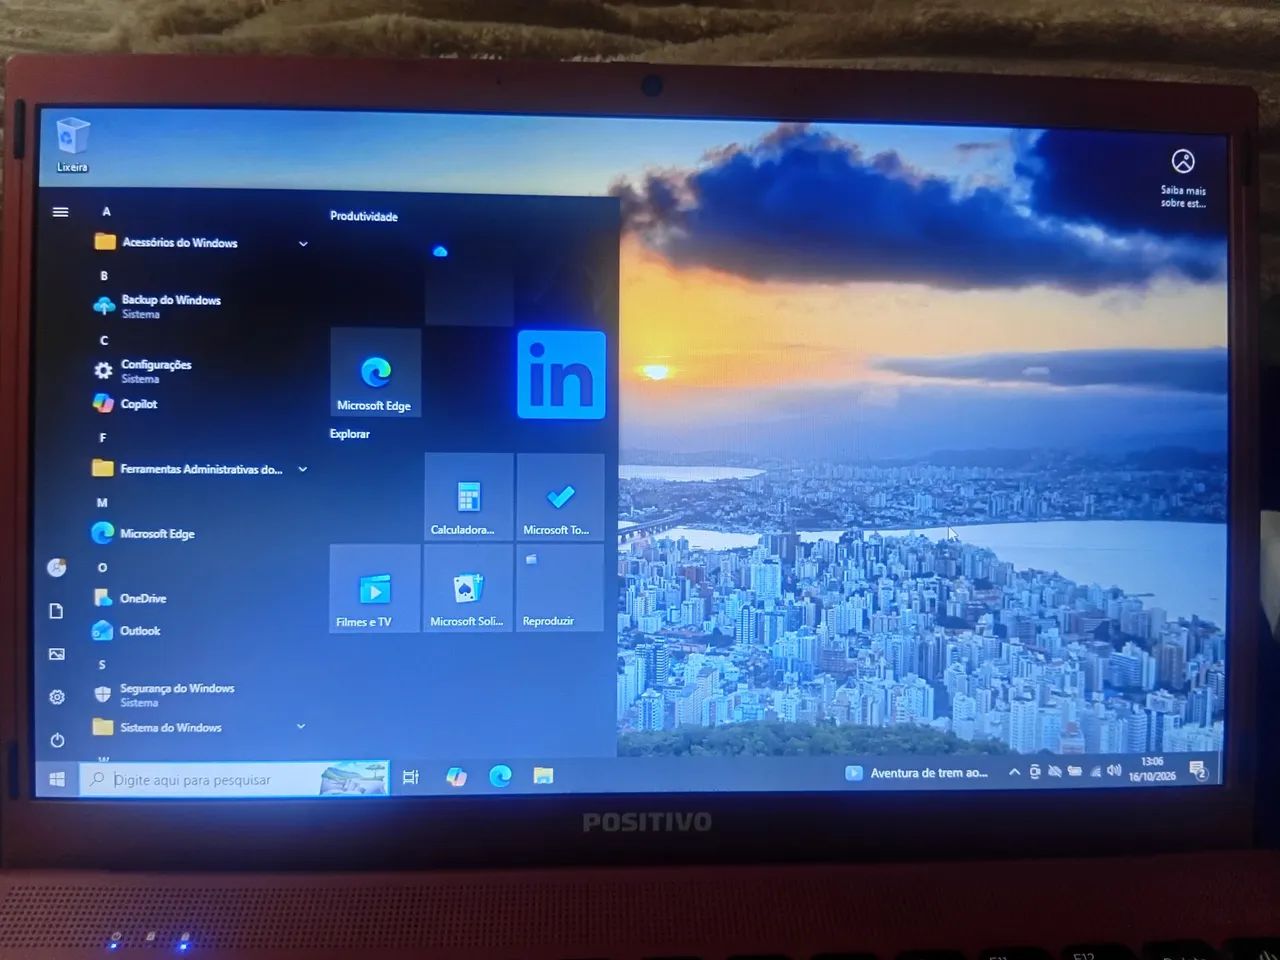Launch the Filmes e TV tile
This screenshot has height=960, width=1280.
click(375, 589)
